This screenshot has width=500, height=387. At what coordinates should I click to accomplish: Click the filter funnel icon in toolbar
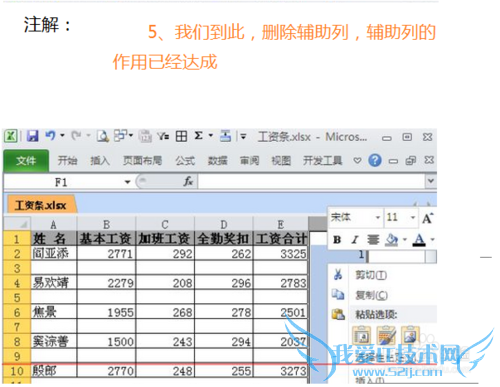click(163, 136)
